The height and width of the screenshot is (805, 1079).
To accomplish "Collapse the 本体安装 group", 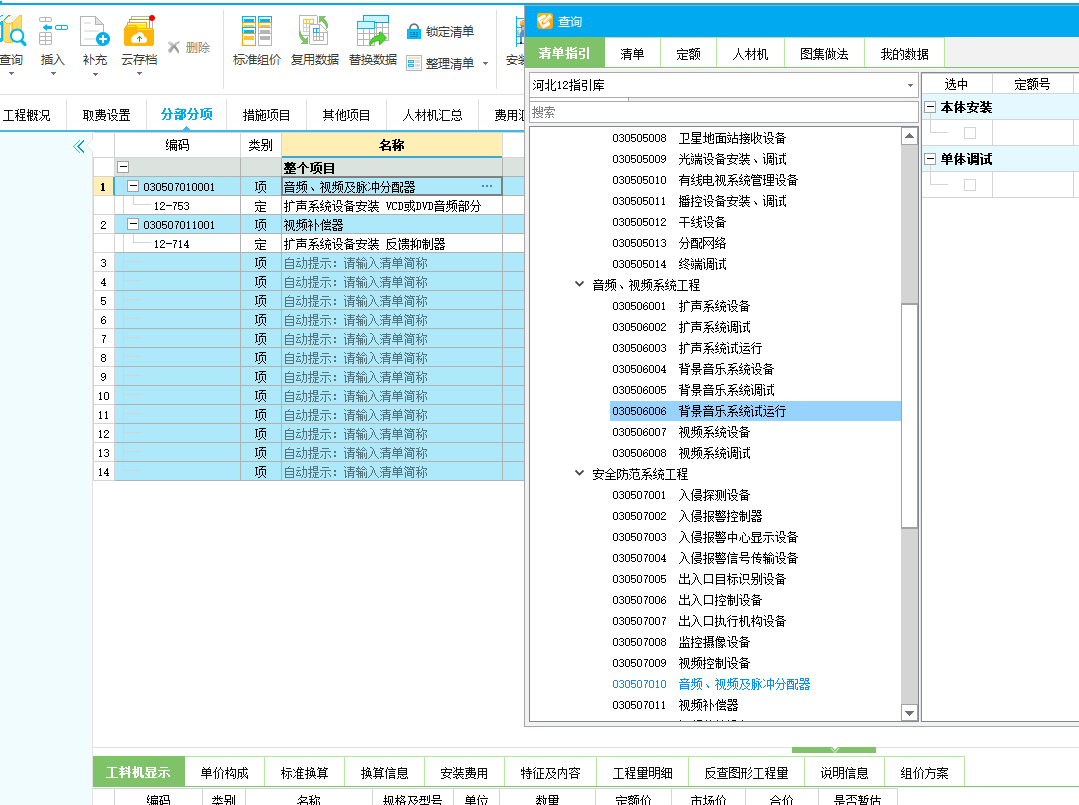I will [930, 107].
